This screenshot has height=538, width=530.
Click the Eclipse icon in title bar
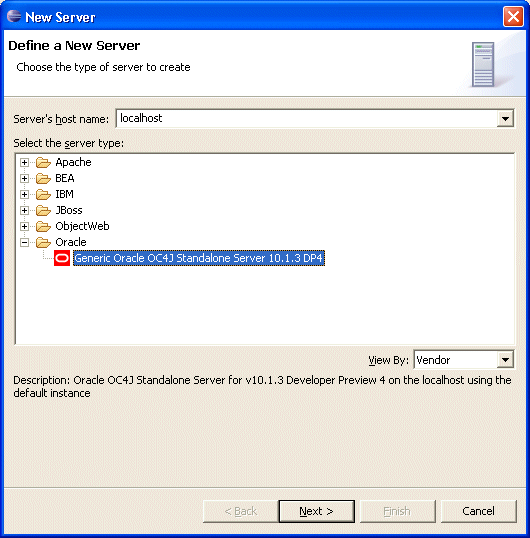pyautogui.click(x=14, y=16)
